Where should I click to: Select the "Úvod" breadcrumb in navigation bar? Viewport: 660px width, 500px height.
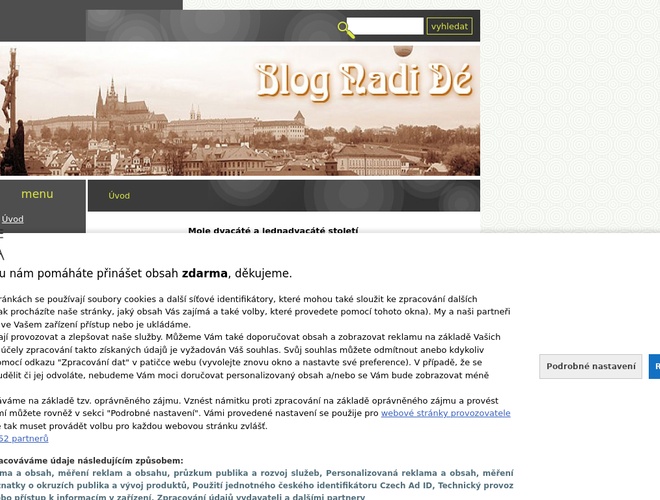(119, 196)
